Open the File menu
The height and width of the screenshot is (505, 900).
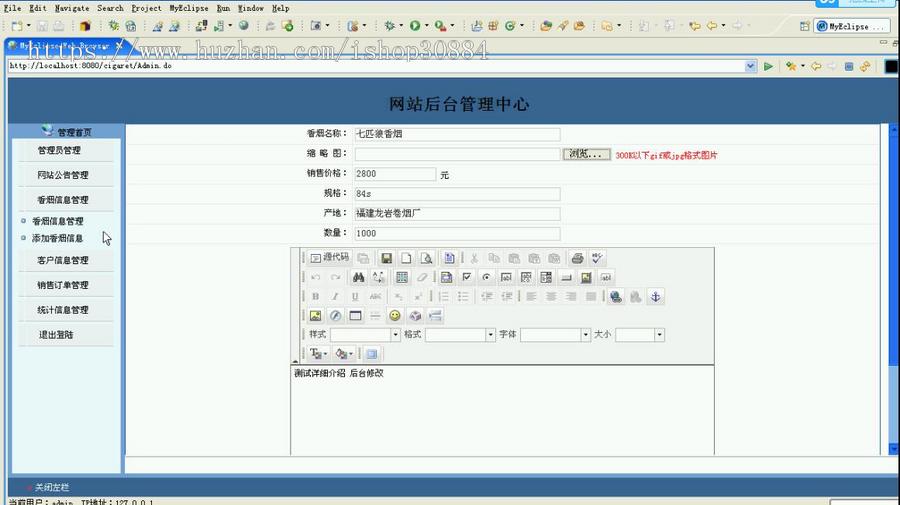12,8
